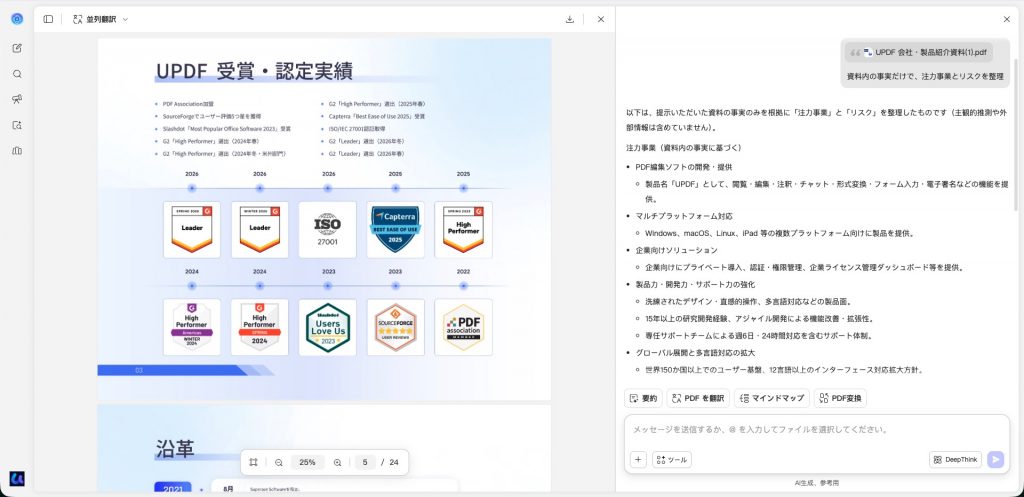Click the PDF association member badge
This screenshot has height=497, width=1024.
click(464, 327)
